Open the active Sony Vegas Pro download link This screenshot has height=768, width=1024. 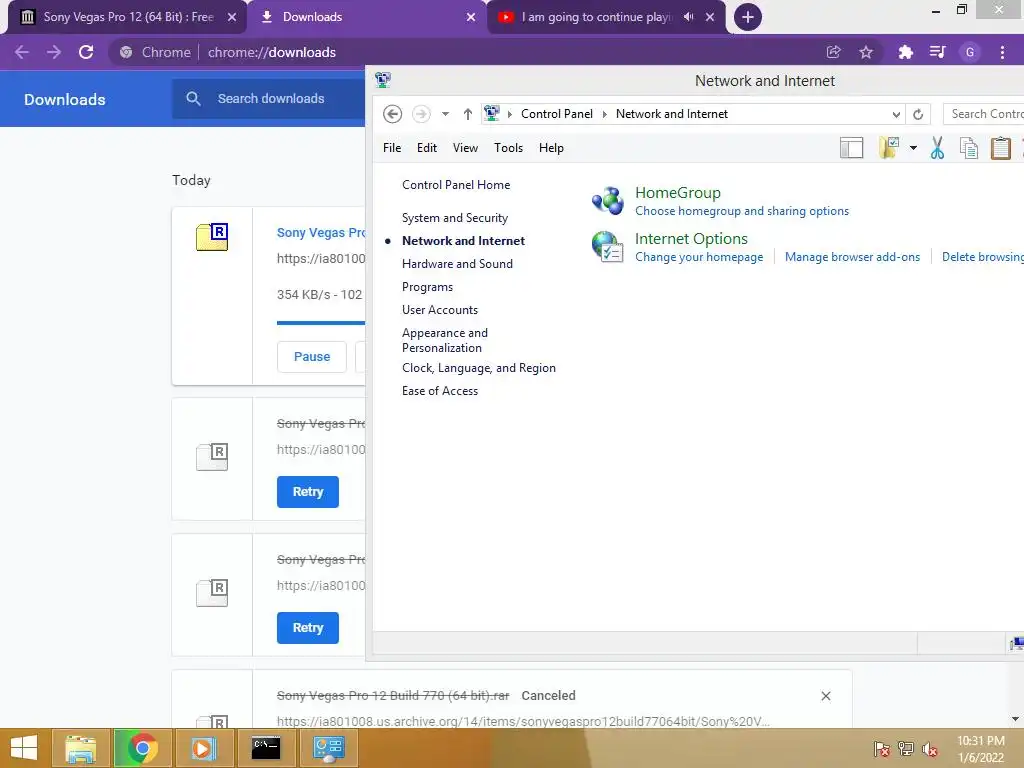(x=321, y=232)
